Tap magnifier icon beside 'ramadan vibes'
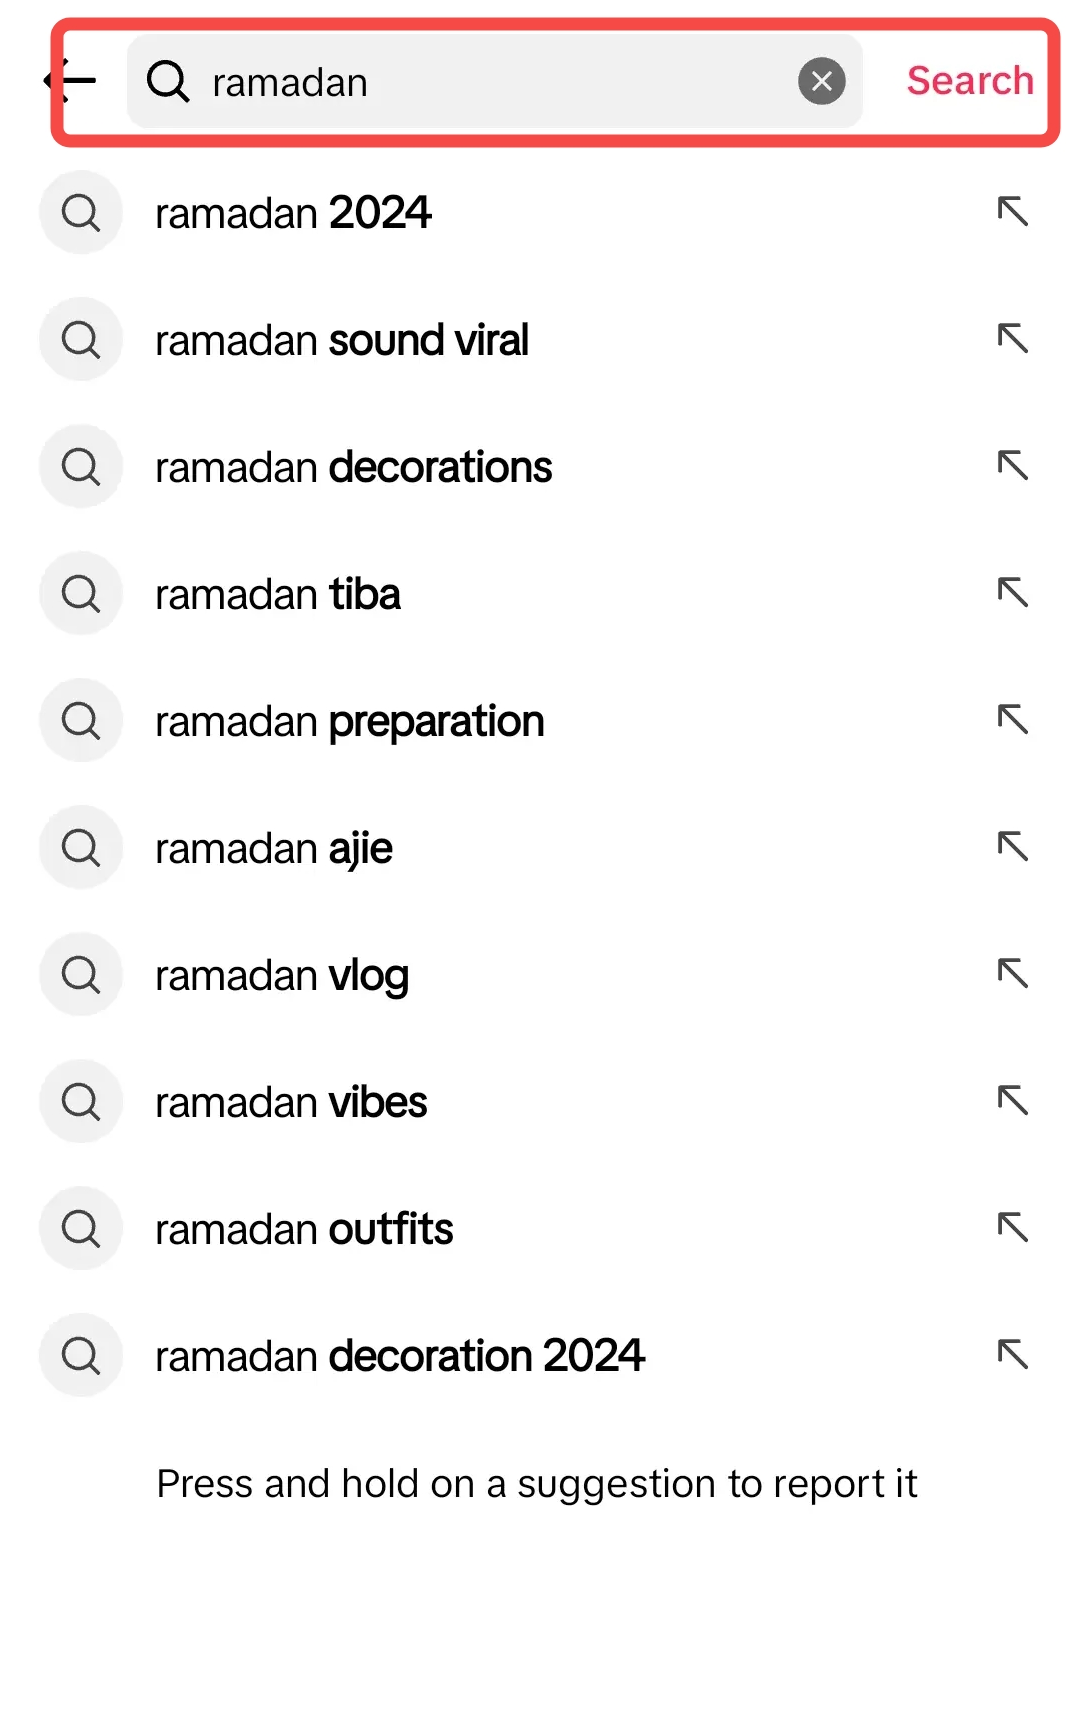Image resolution: width=1066 pixels, height=1718 pixels. [x=81, y=1102]
